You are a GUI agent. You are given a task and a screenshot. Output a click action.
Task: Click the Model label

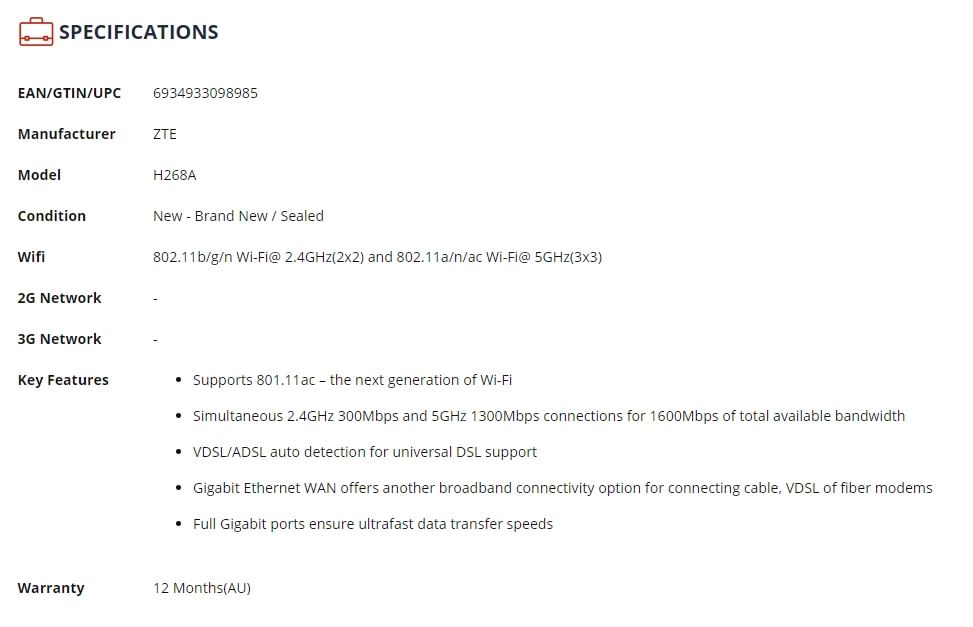coord(39,175)
